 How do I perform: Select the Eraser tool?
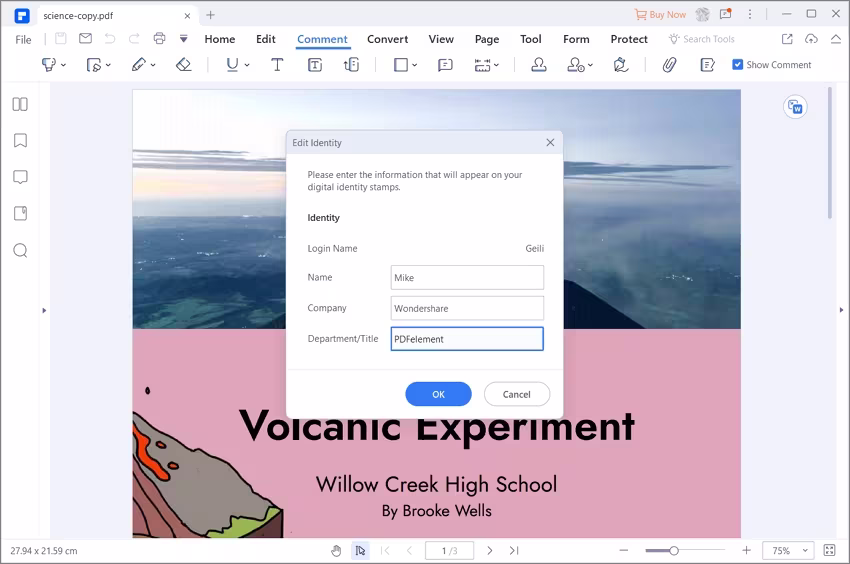(184, 65)
